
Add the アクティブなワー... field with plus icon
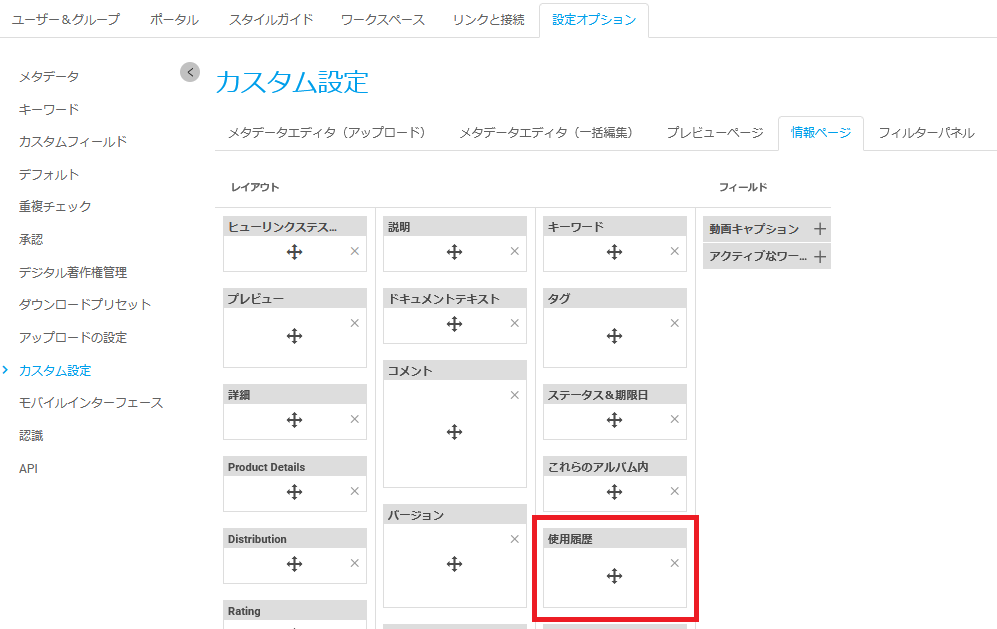click(x=820, y=257)
